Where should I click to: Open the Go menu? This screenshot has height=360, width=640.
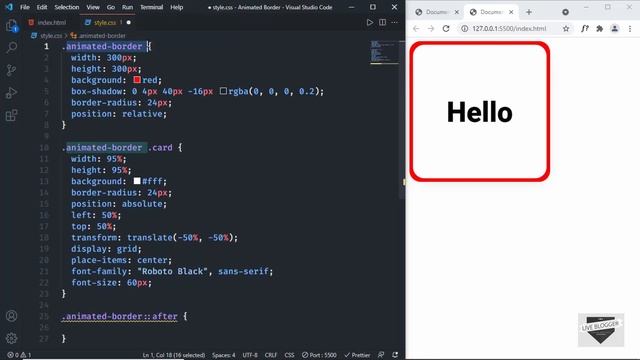(111, 7)
